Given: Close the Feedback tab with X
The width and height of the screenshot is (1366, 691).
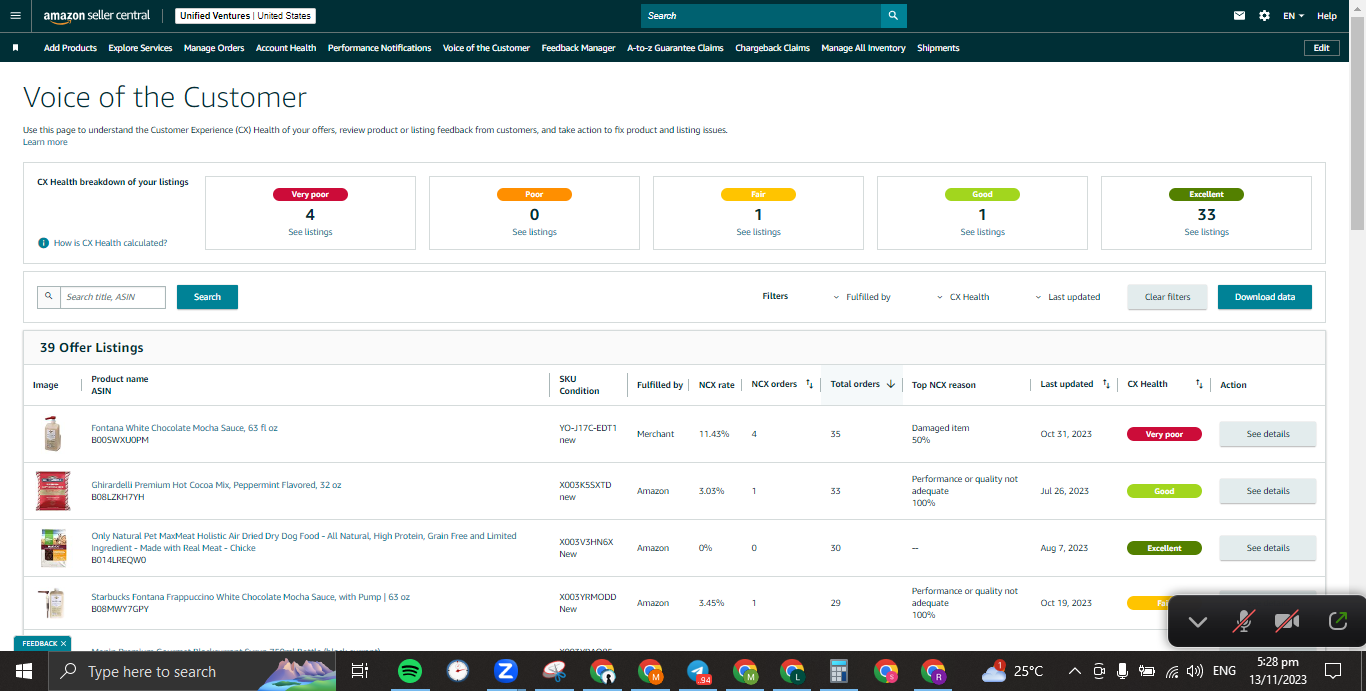Looking at the screenshot, I should coord(63,644).
